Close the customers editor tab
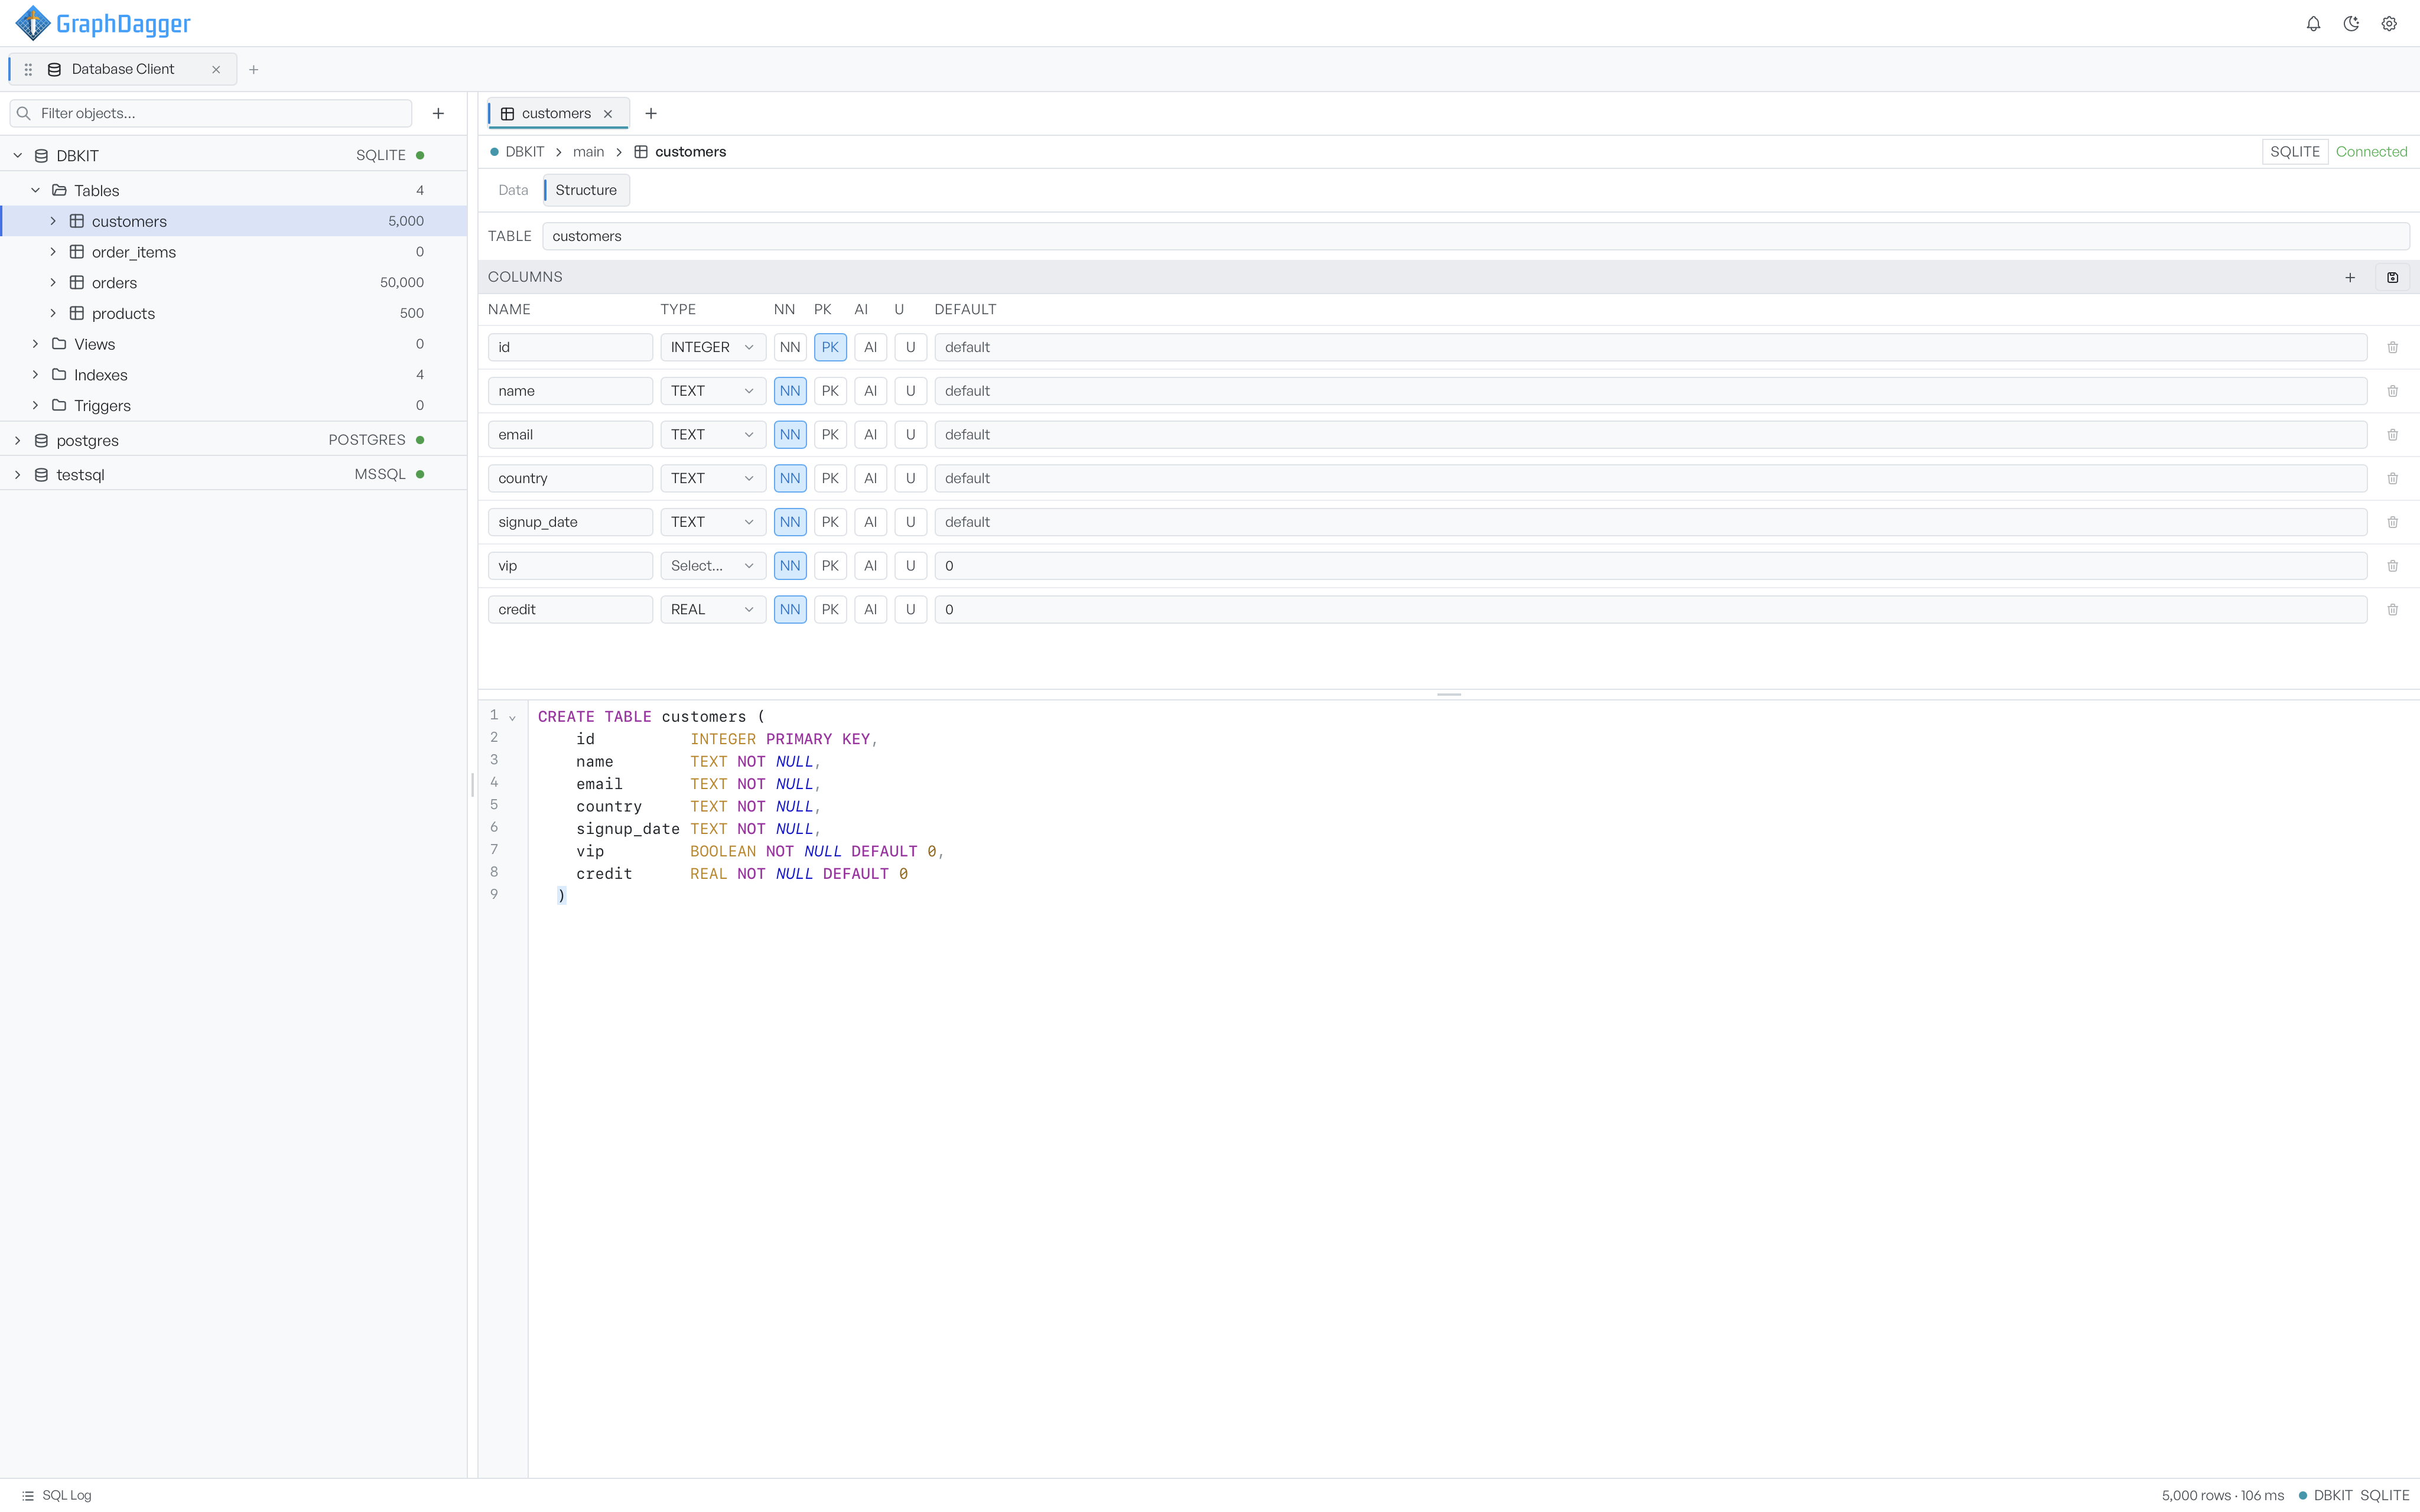2420x1512 pixels. coord(608,114)
